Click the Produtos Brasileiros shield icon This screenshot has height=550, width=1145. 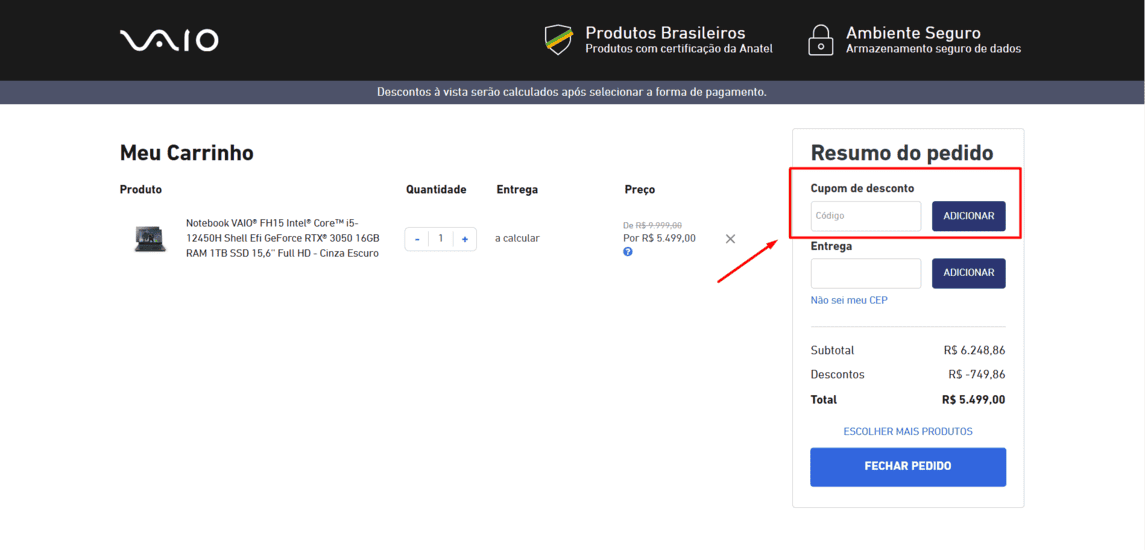coord(559,39)
